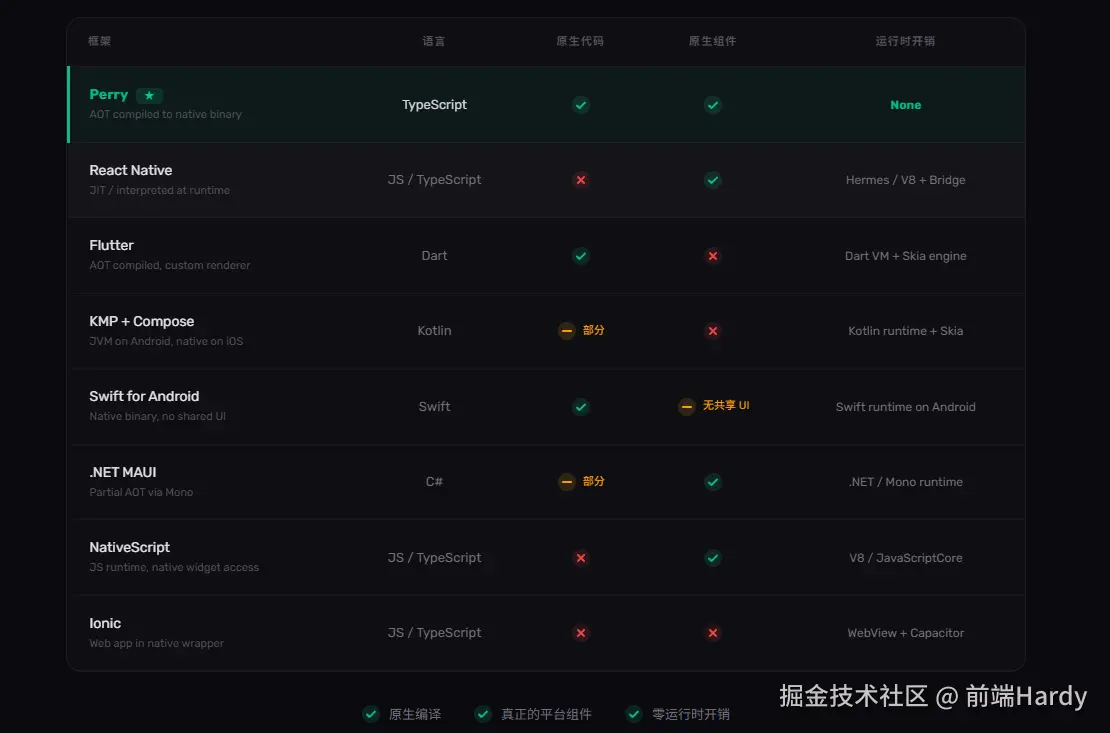1110x733 pixels.
Task: Click the C# language cell
Action: (434, 482)
